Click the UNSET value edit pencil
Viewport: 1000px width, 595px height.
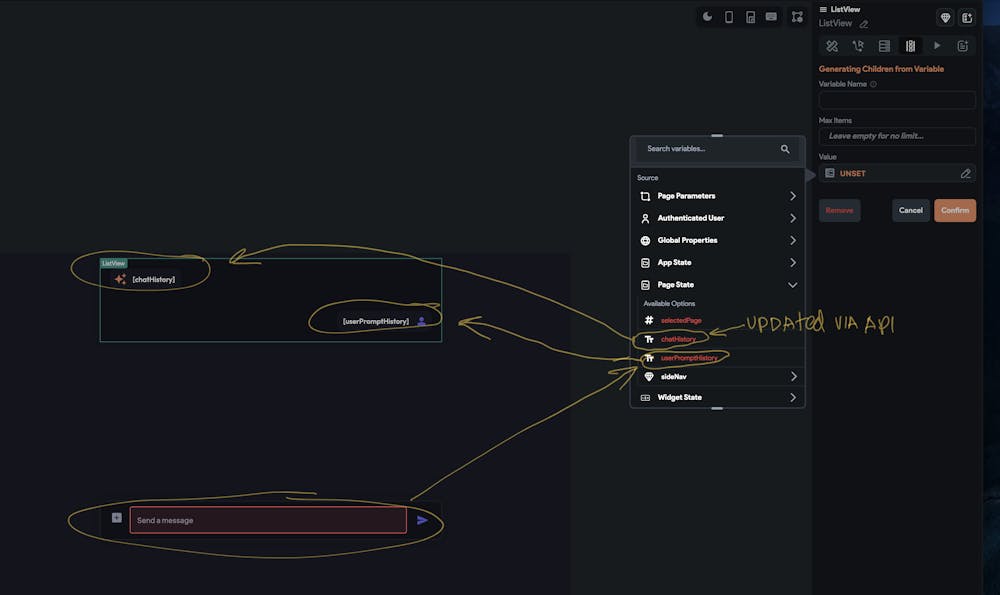tap(965, 173)
